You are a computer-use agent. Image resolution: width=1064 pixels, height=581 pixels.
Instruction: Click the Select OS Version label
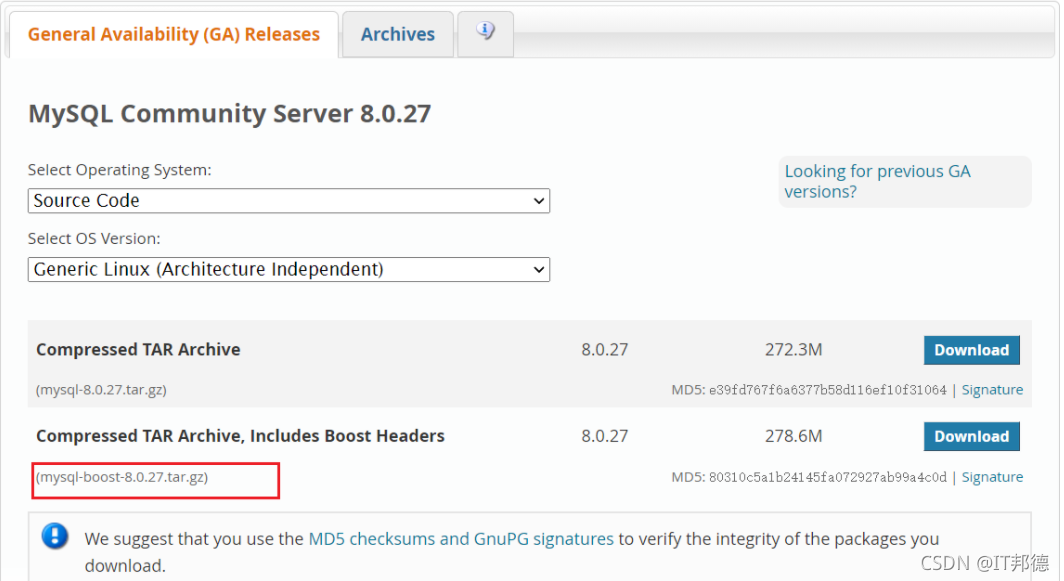tap(94, 239)
